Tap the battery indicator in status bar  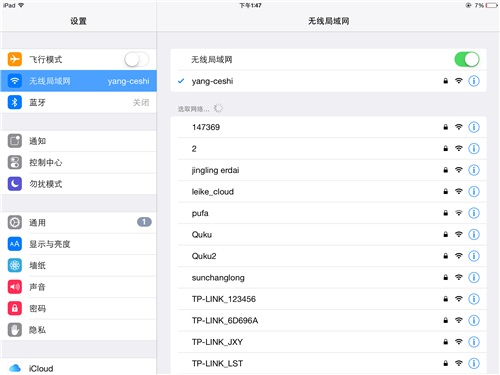[492, 5]
